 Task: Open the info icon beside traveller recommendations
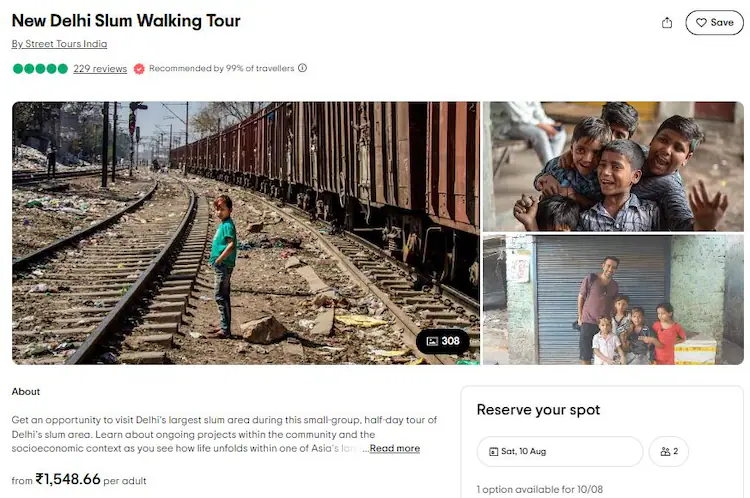click(x=303, y=68)
